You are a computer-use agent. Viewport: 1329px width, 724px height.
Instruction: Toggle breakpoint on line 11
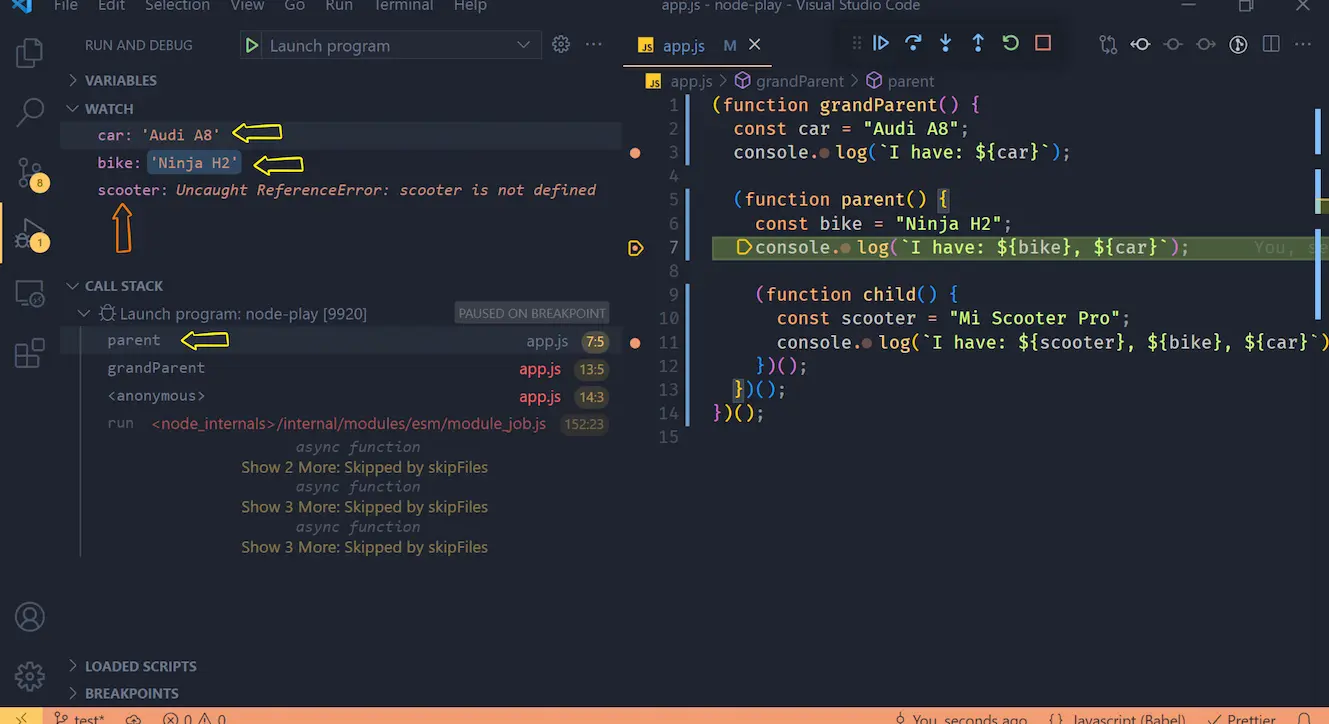pos(635,343)
